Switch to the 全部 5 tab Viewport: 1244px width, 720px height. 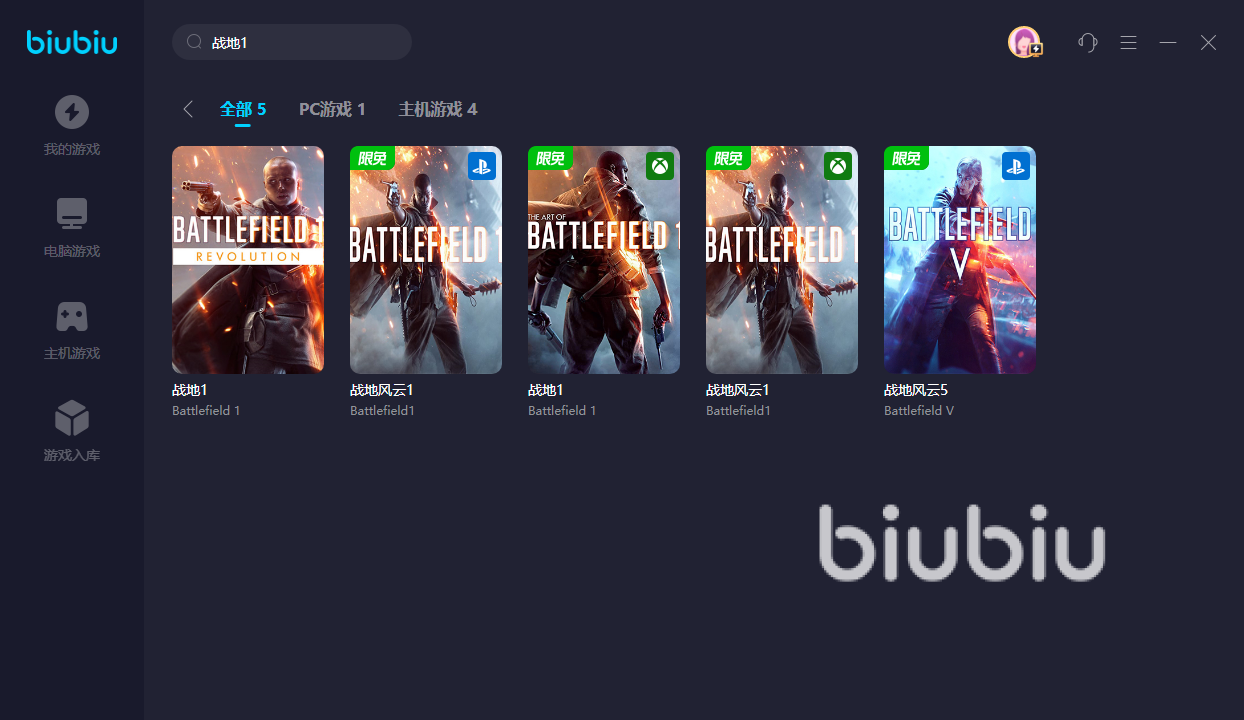pos(243,109)
